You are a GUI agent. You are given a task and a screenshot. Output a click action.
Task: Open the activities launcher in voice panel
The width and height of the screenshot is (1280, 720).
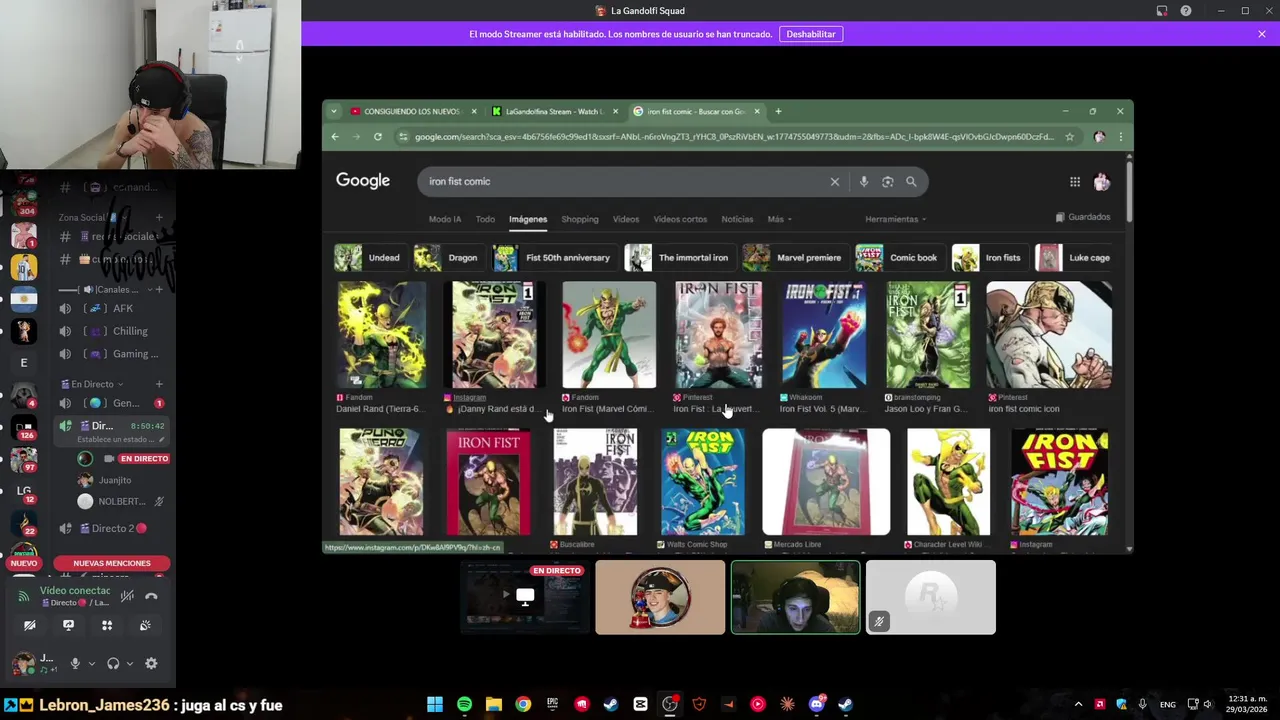tap(107, 625)
